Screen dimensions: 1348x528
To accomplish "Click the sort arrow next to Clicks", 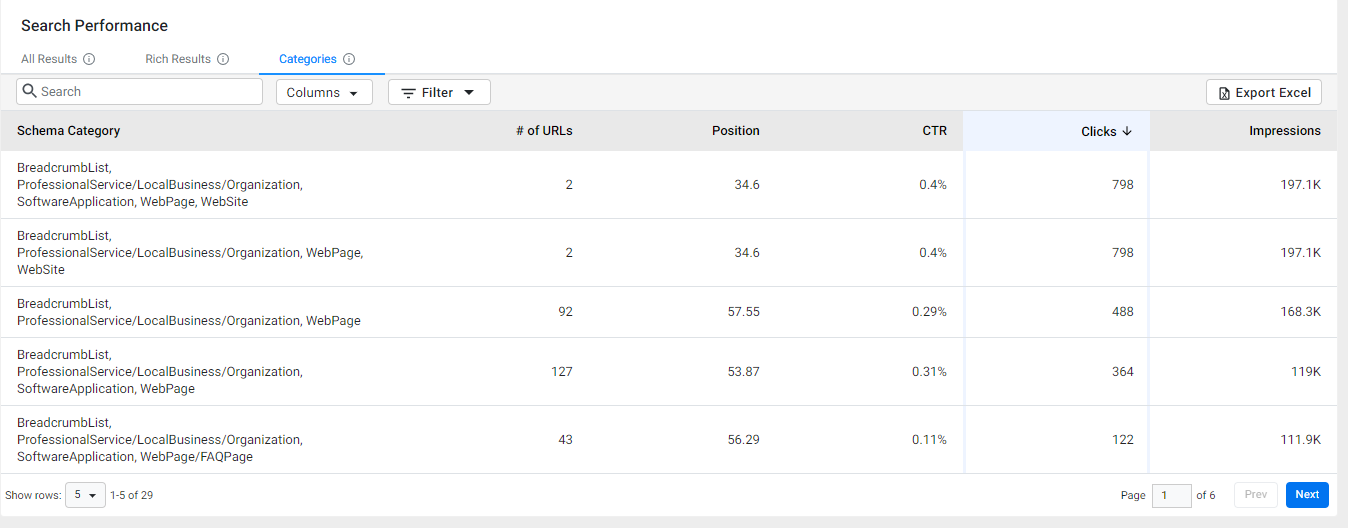I will point(1127,131).
